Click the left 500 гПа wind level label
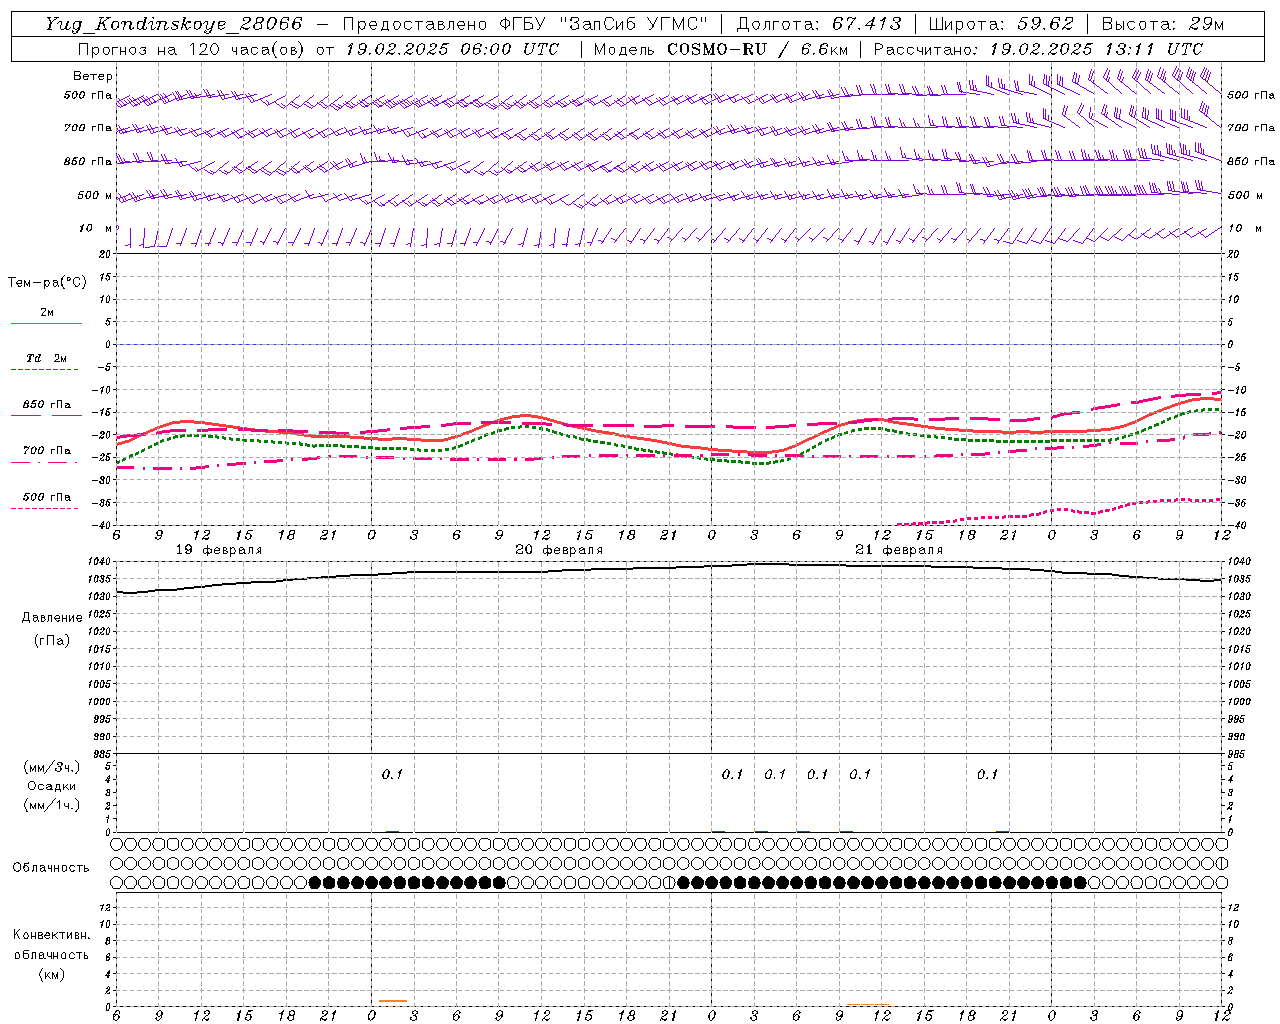The image size is (1280, 1024). tap(88, 96)
